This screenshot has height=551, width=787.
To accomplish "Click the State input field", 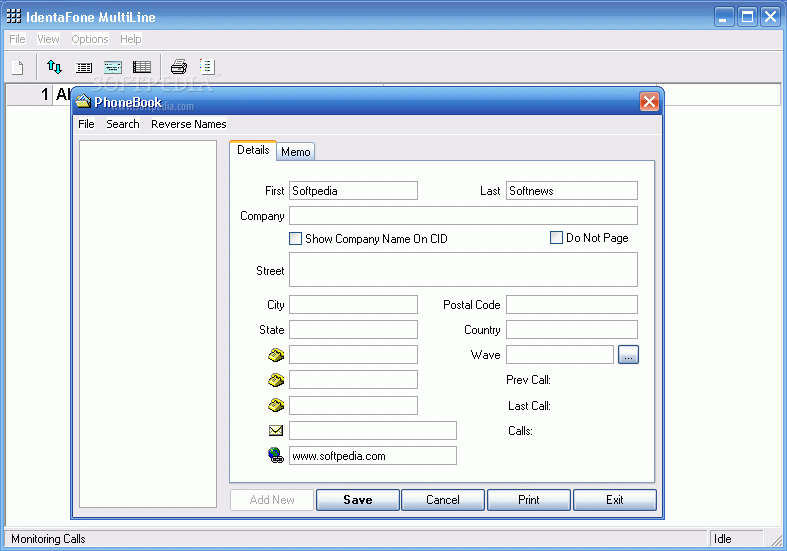I will point(353,330).
